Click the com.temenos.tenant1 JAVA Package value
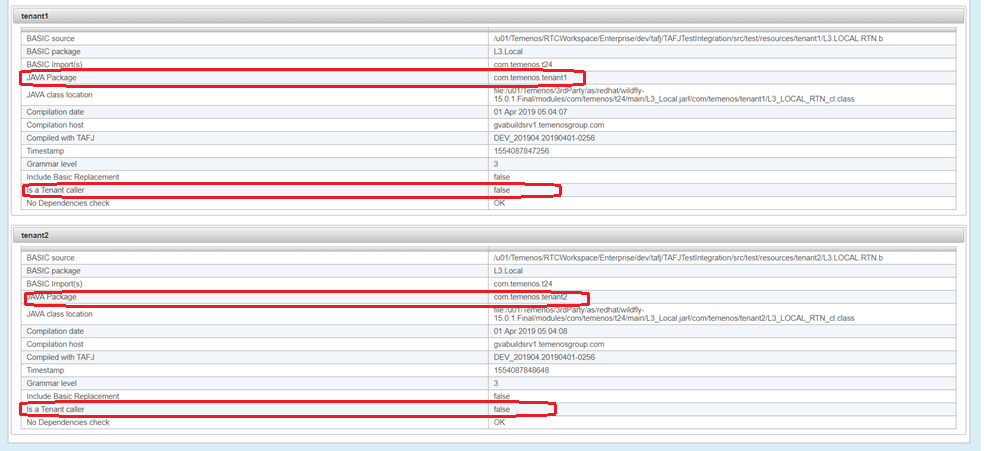Image resolution: width=984 pixels, height=451 pixels. pos(530,78)
